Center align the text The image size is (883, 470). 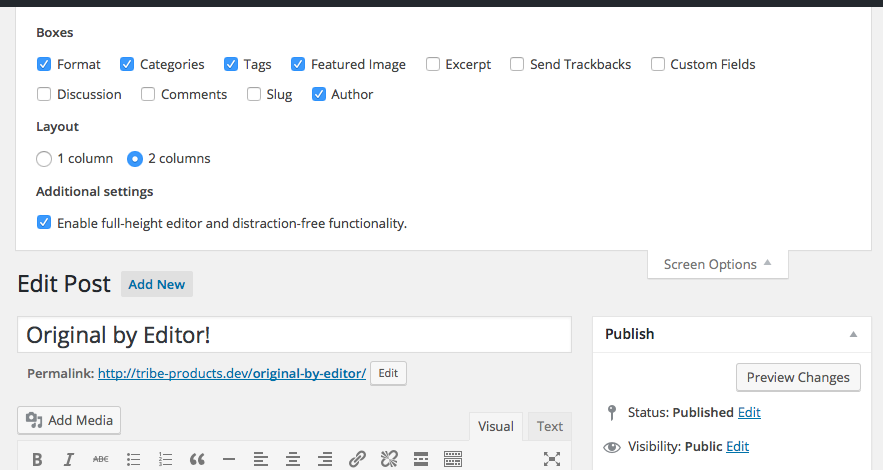coord(293,459)
